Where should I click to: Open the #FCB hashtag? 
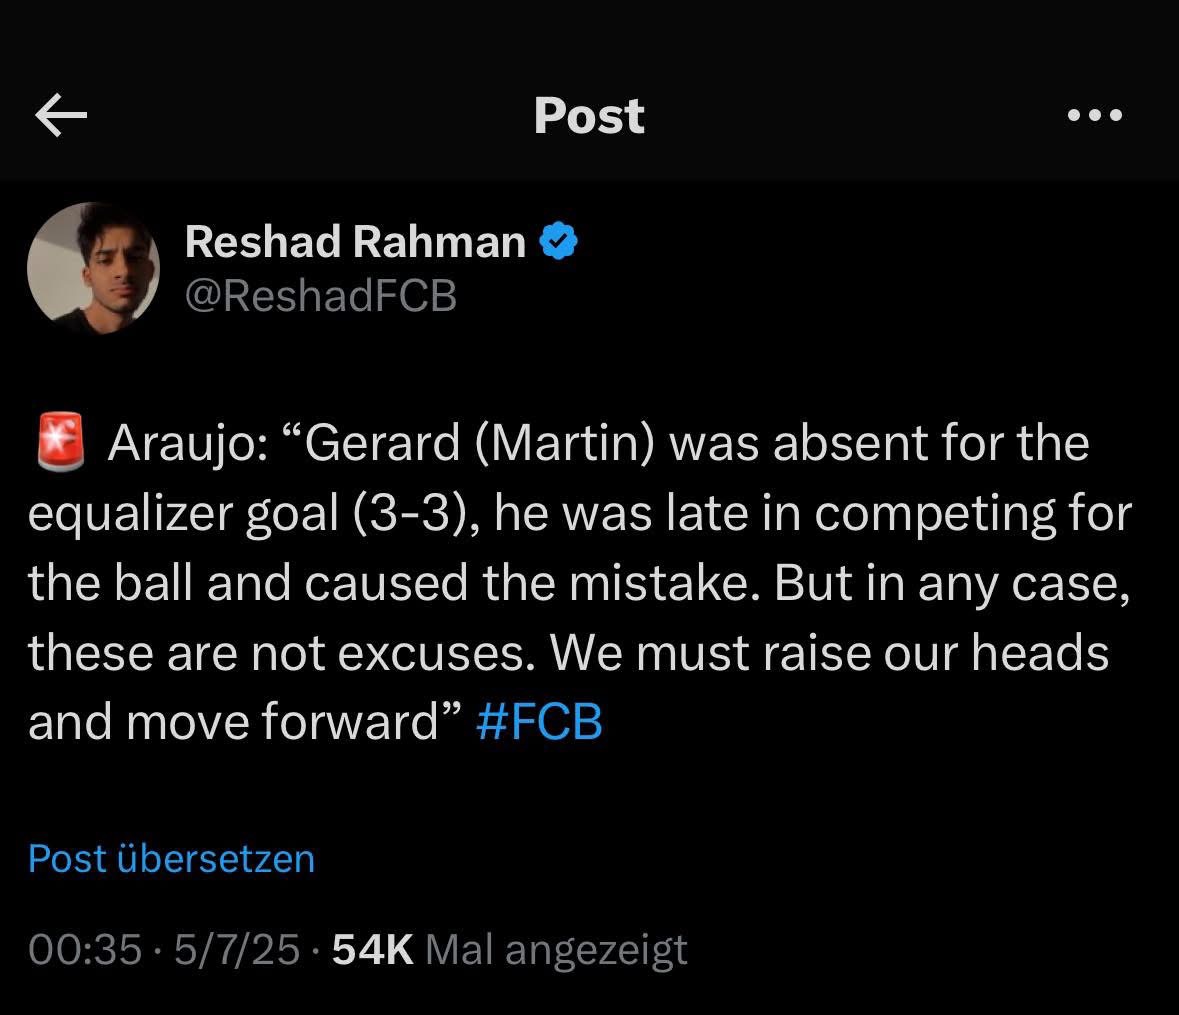click(539, 722)
